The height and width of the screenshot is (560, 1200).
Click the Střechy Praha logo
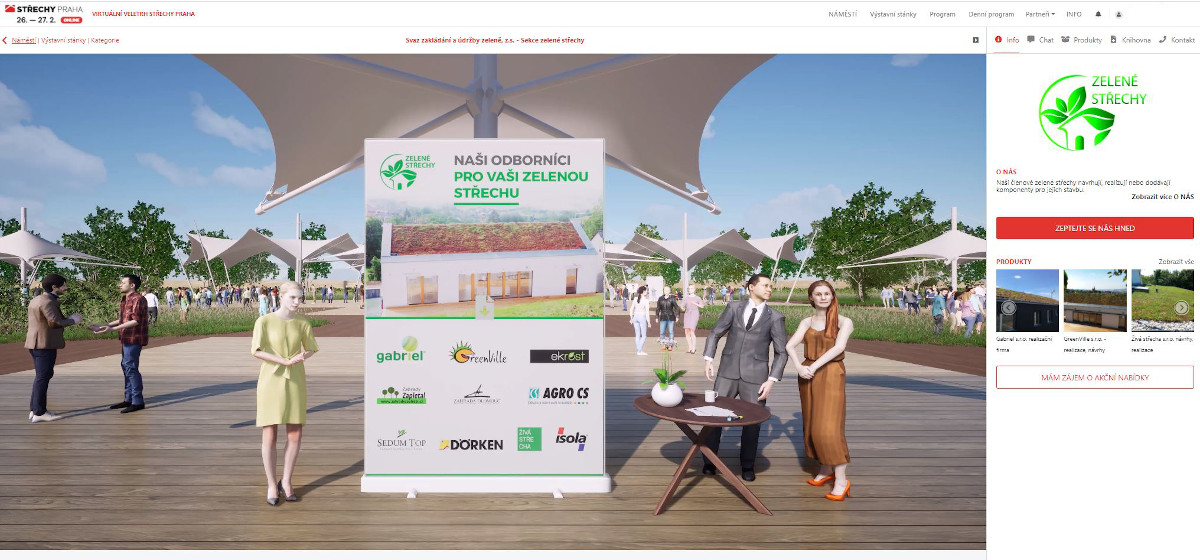43,13
